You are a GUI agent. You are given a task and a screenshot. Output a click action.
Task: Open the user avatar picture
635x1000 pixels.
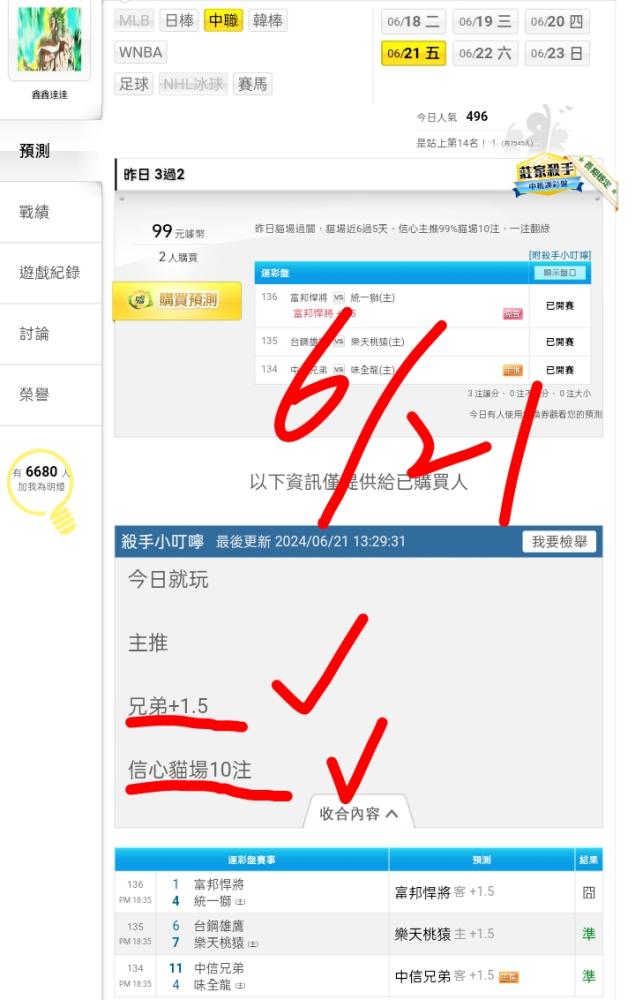coord(50,40)
